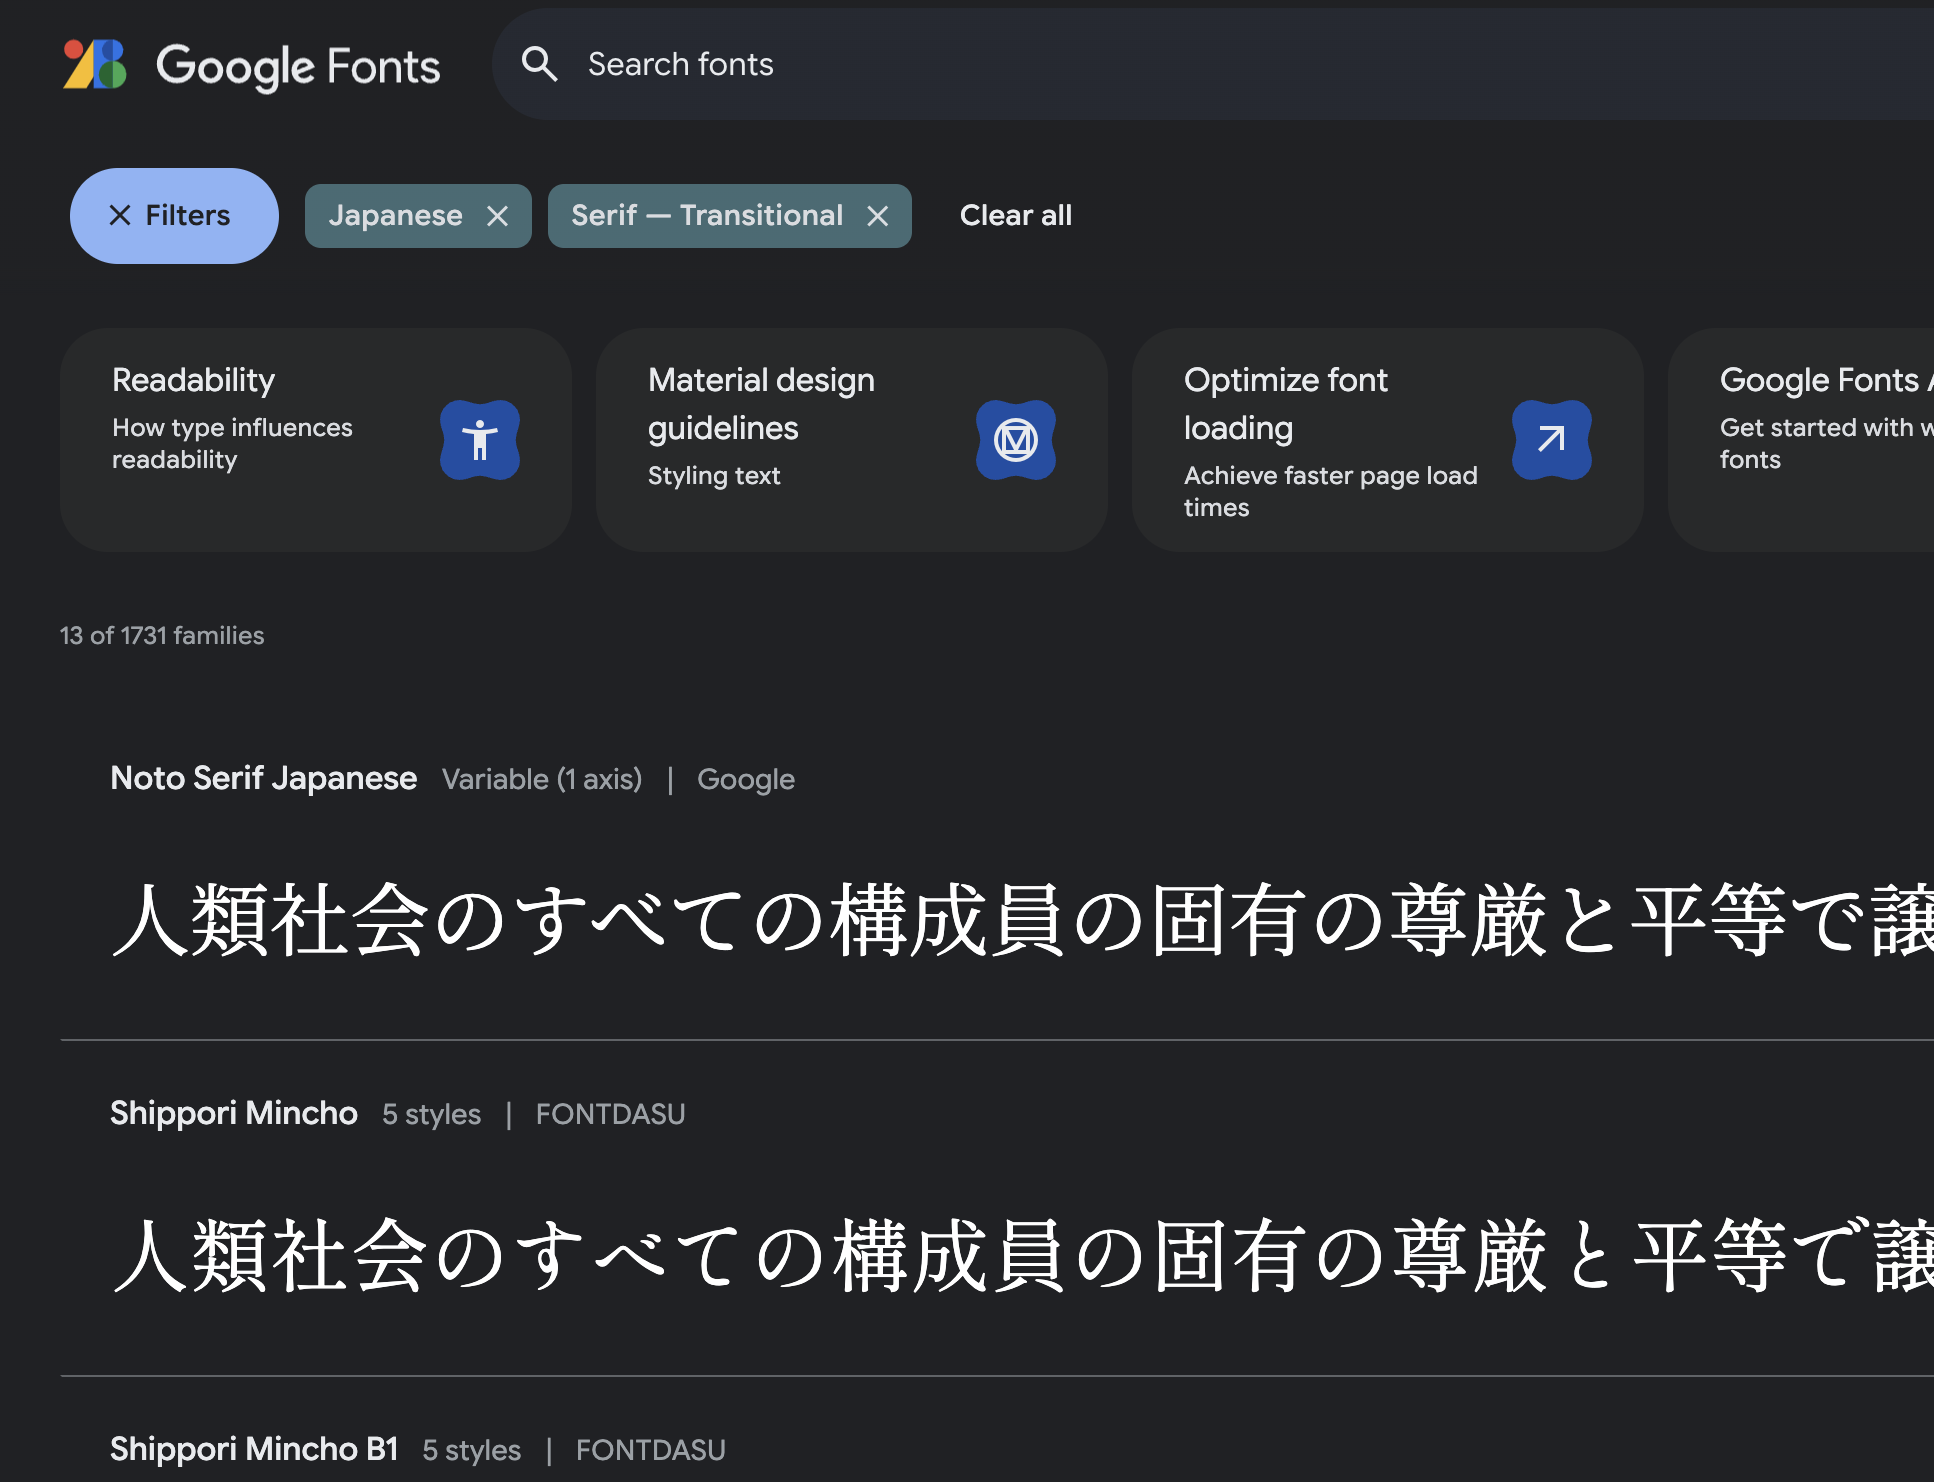The width and height of the screenshot is (1934, 1482).
Task: Open the Noto Serif Japanese font family
Action: [263, 778]
